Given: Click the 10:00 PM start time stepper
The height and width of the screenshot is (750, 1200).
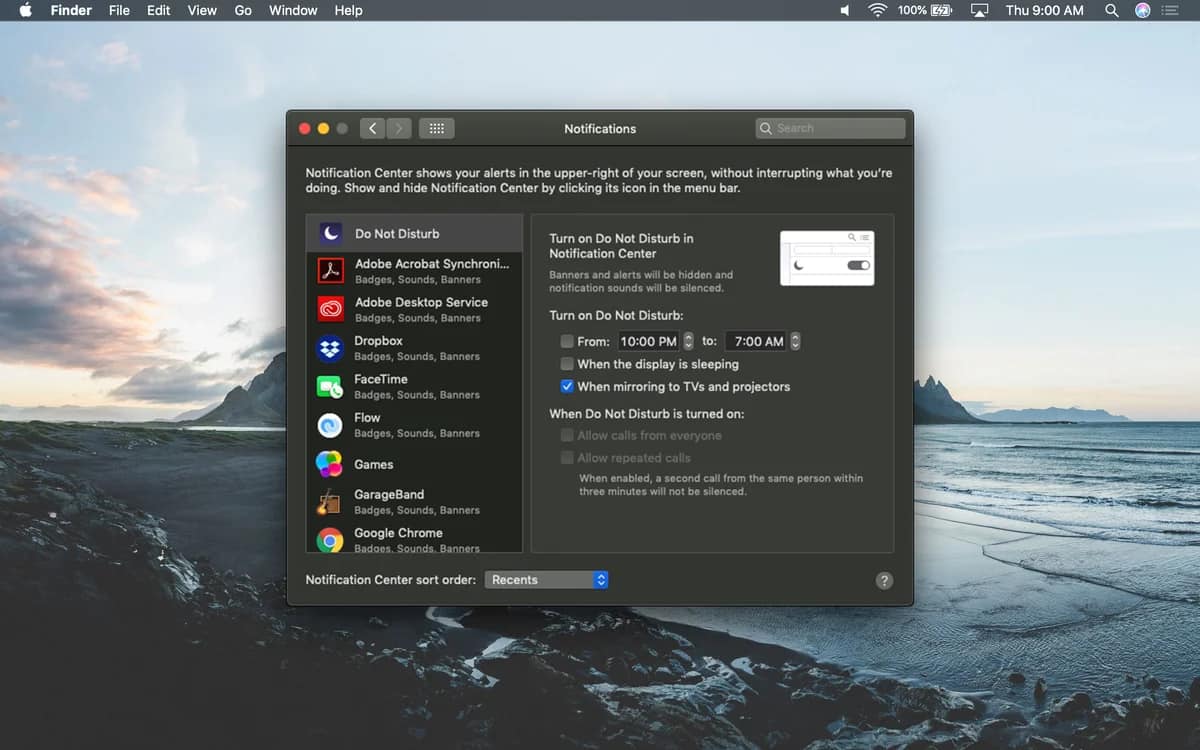Looking at the screenshot, I should (x=688, y=342).
